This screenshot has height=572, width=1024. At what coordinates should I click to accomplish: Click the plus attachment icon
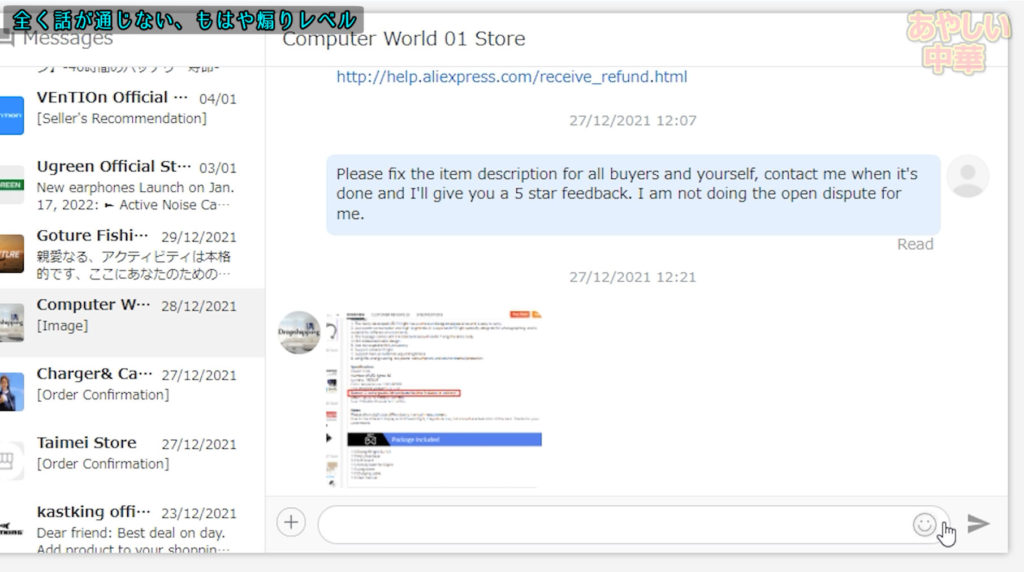(x=291, y=523)
